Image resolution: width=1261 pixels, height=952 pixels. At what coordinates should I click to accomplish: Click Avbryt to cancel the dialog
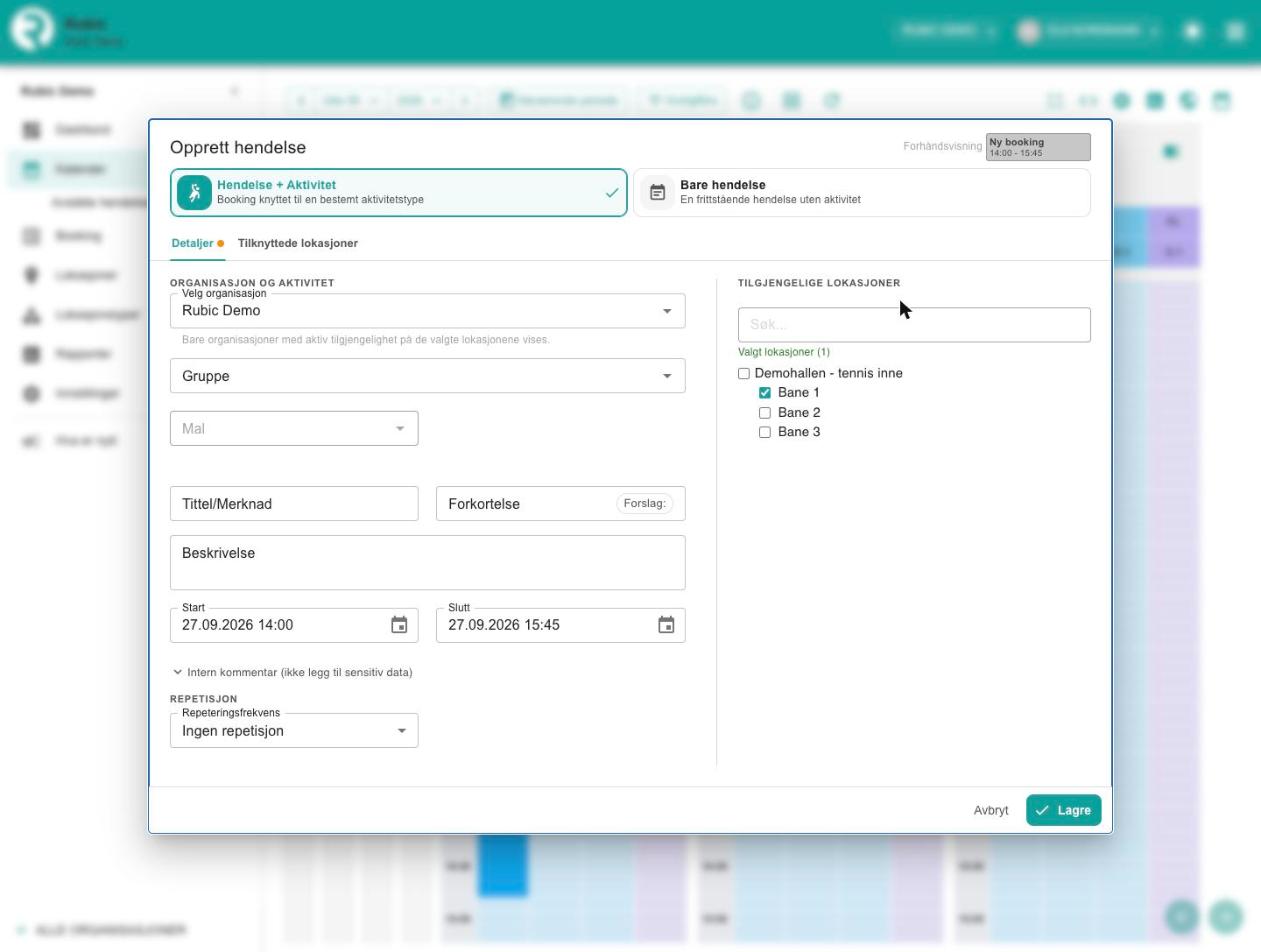pyautogui.click(x=991, y=810)
